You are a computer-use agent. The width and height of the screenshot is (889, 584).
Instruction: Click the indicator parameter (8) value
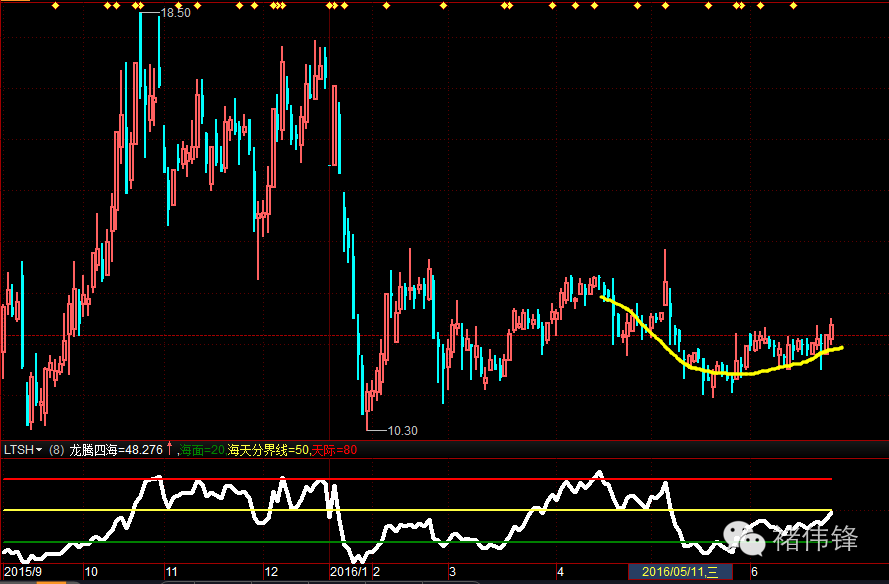[56, 450]
